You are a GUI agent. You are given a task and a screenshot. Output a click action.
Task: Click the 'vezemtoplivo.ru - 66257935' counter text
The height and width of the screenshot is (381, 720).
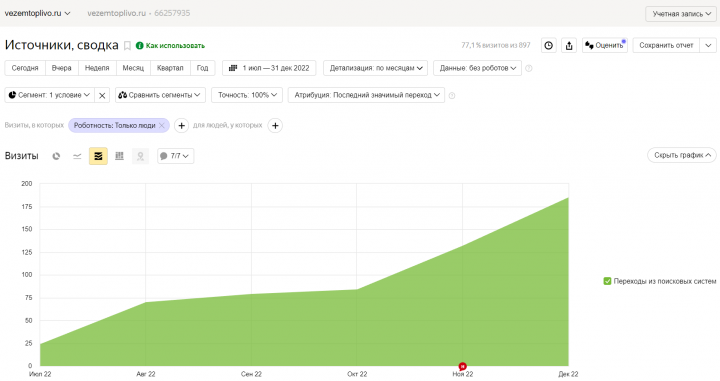(139, 13)
